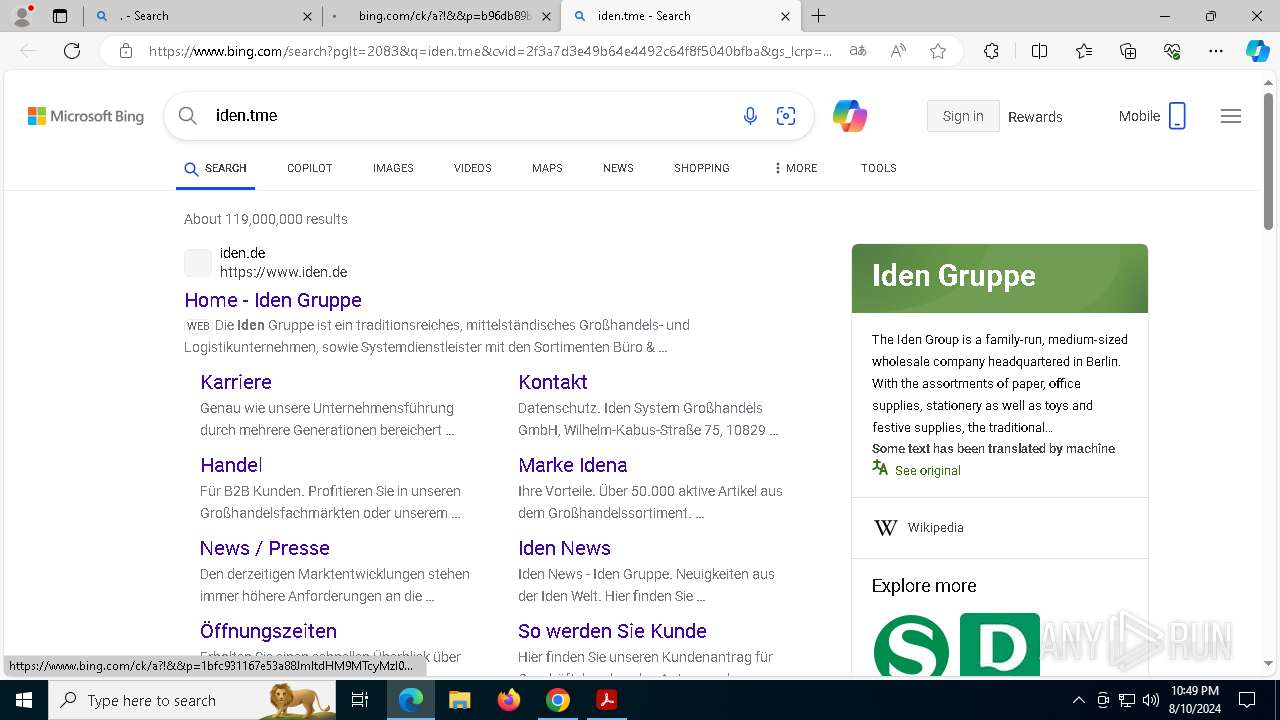Screen dimensions: 1280x720
Task: Open visual search camera icon
Action: 786,116
